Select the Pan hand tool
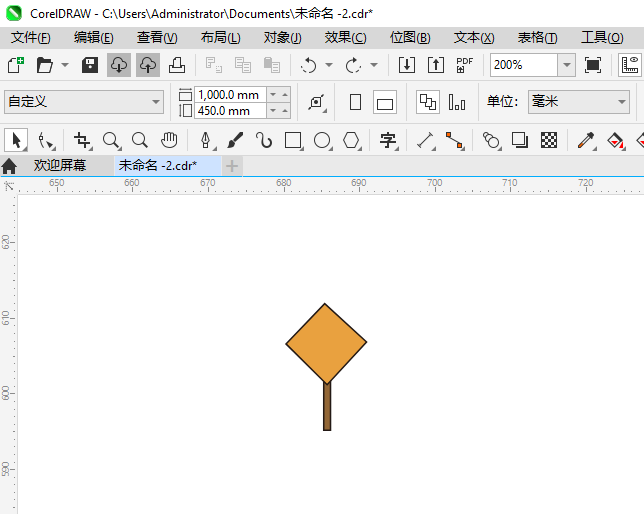 click(169, 141)
